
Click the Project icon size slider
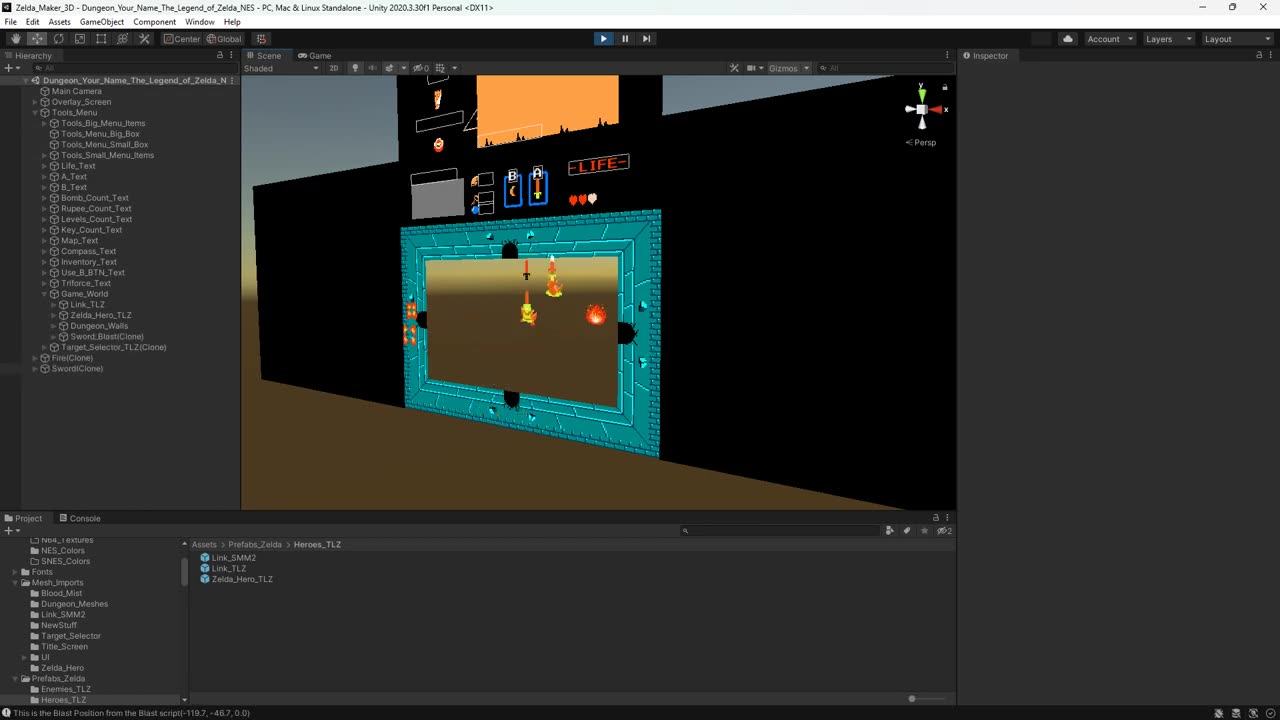click(x=911, y=699)
